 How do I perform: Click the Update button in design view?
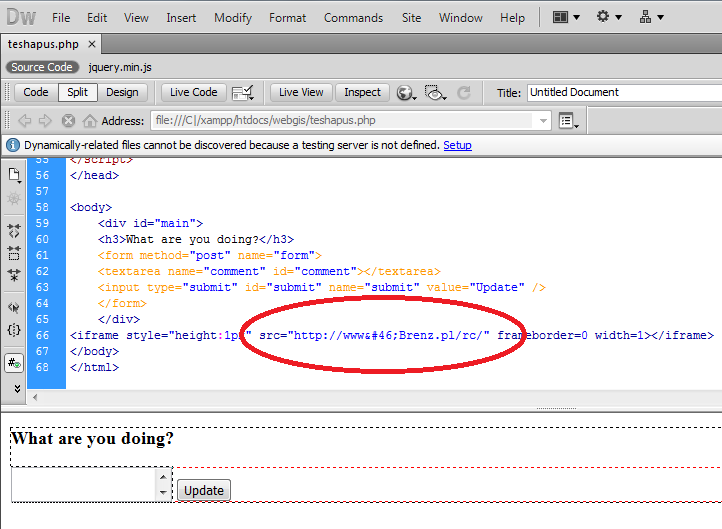click(x=204, y=490)
